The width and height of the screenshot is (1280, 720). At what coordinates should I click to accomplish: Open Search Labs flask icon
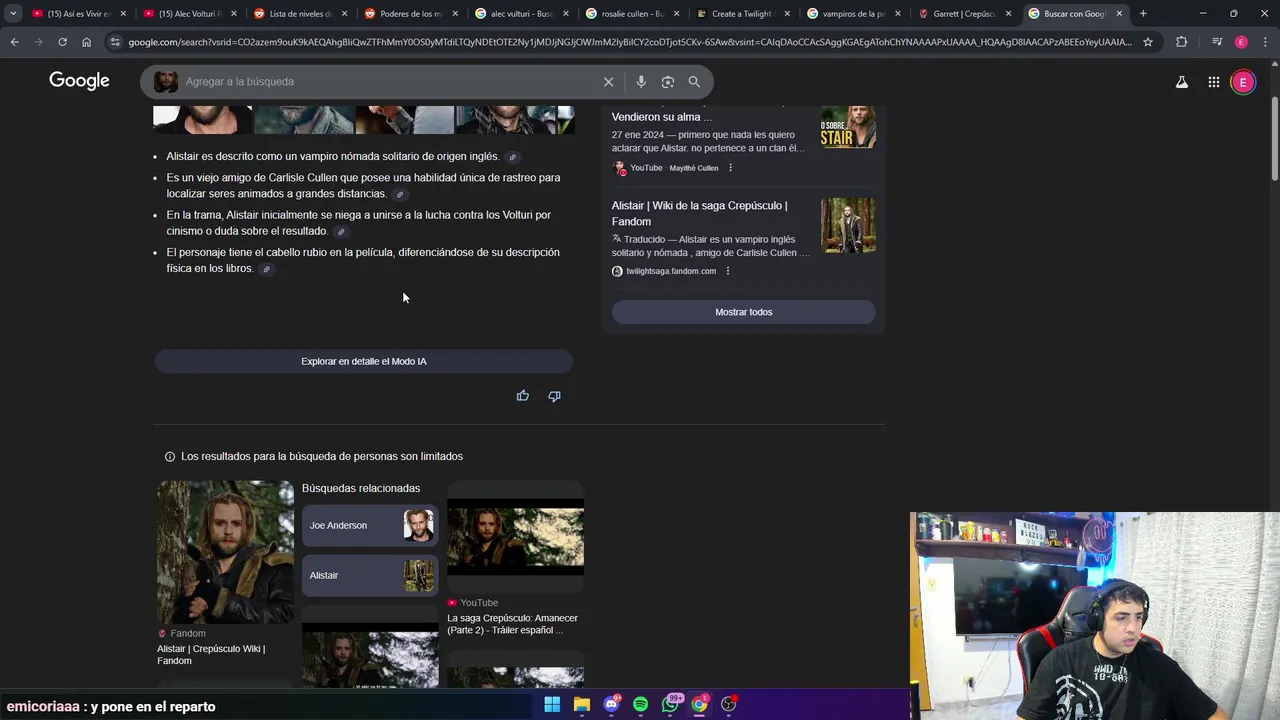pos(1182,82)
